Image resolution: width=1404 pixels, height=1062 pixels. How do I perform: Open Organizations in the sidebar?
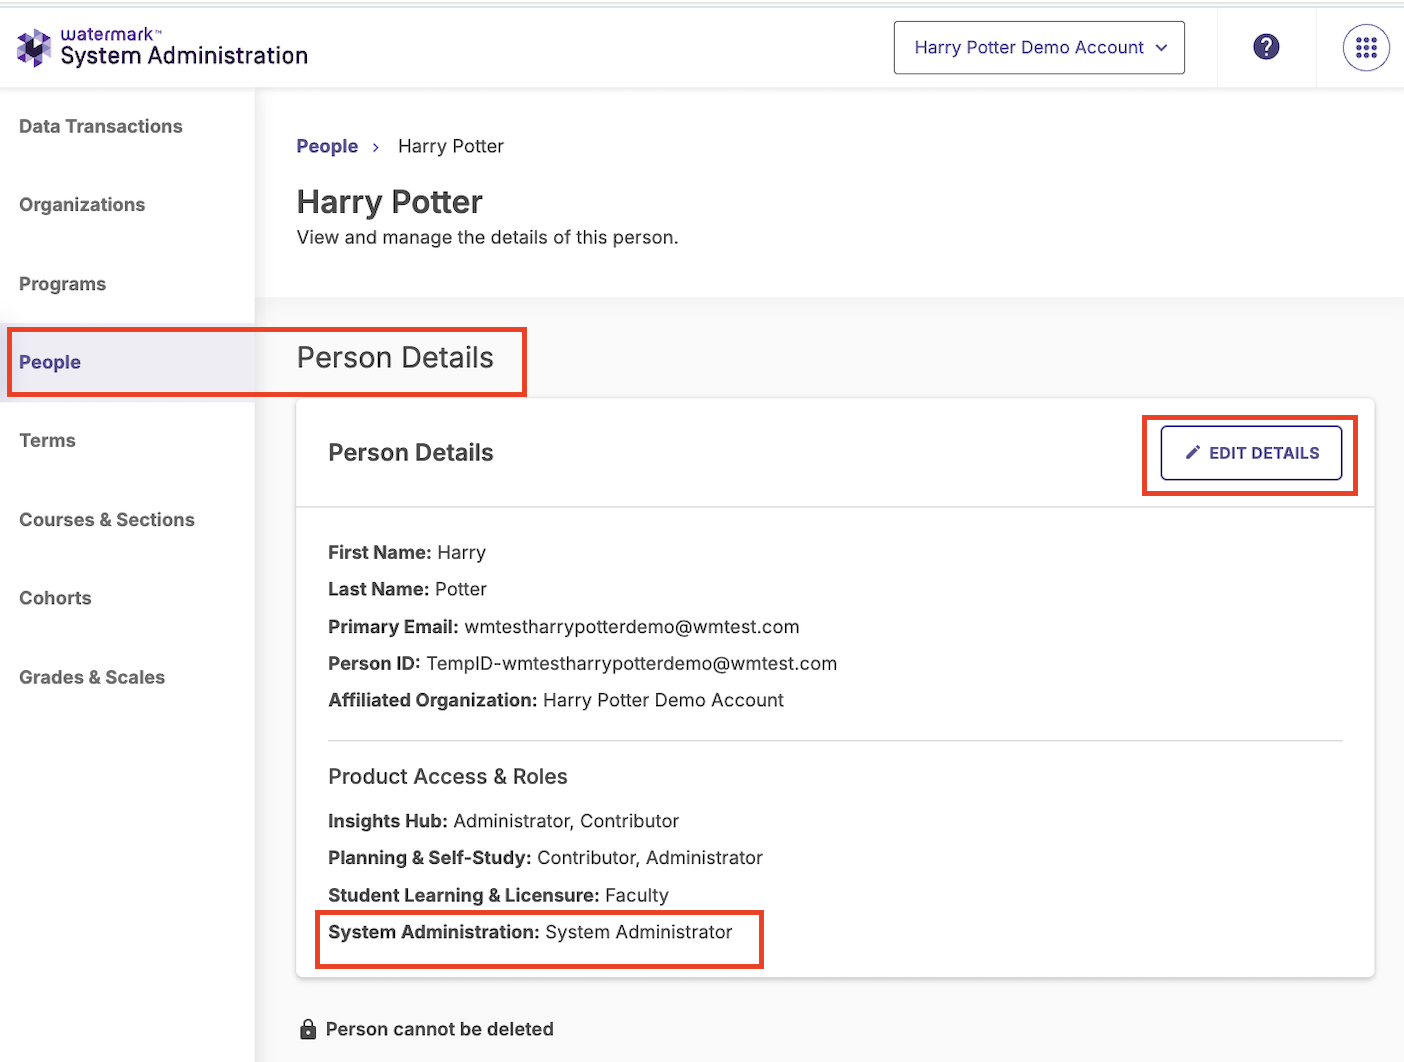(x=82, y=204)
